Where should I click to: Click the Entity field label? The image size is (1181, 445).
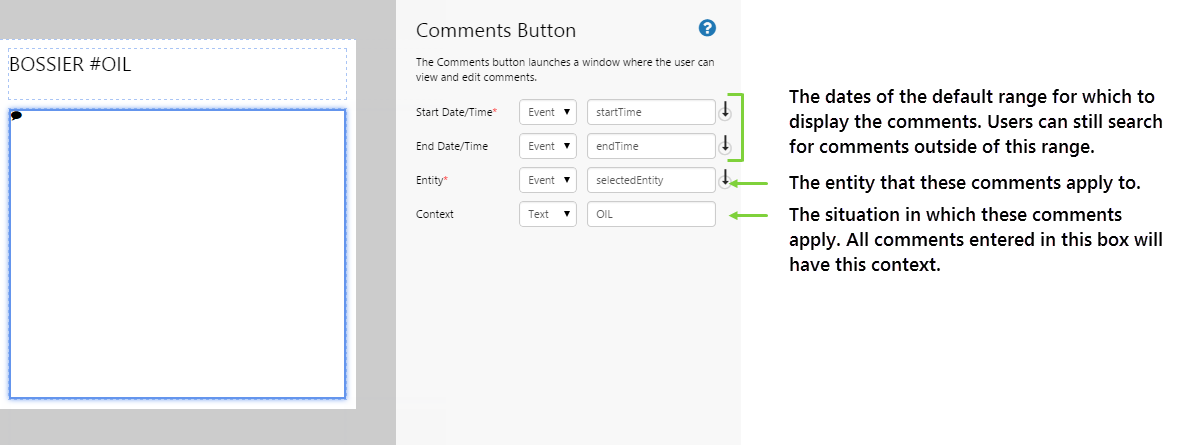point(431,180)
